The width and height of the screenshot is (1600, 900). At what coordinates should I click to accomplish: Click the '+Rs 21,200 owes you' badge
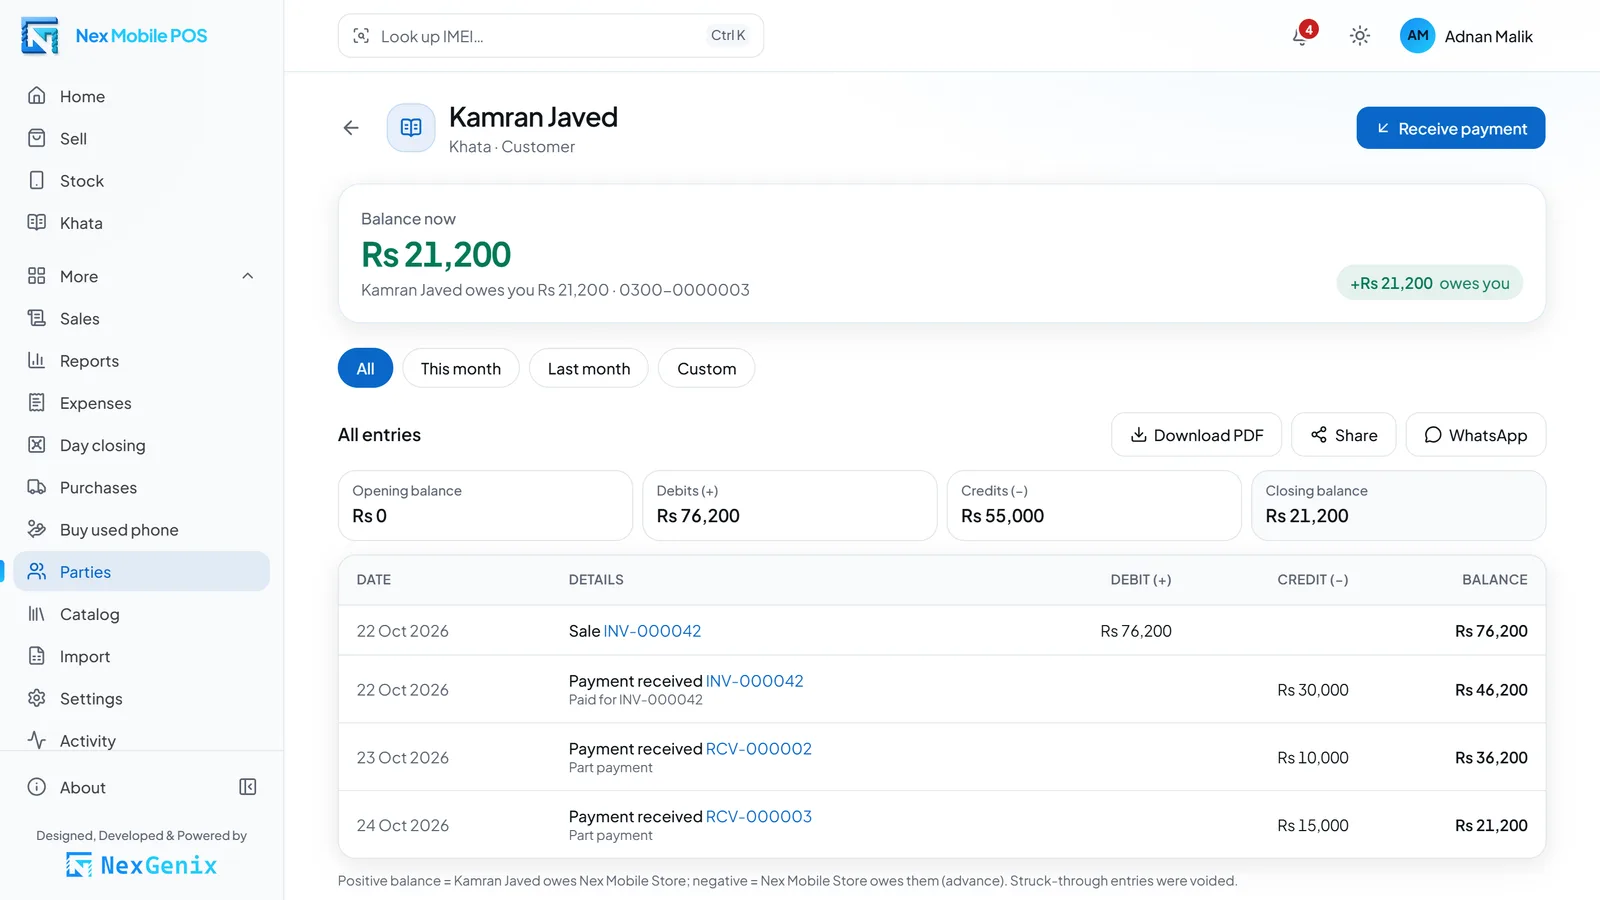pyautogui.click(x=1430, y=283)
